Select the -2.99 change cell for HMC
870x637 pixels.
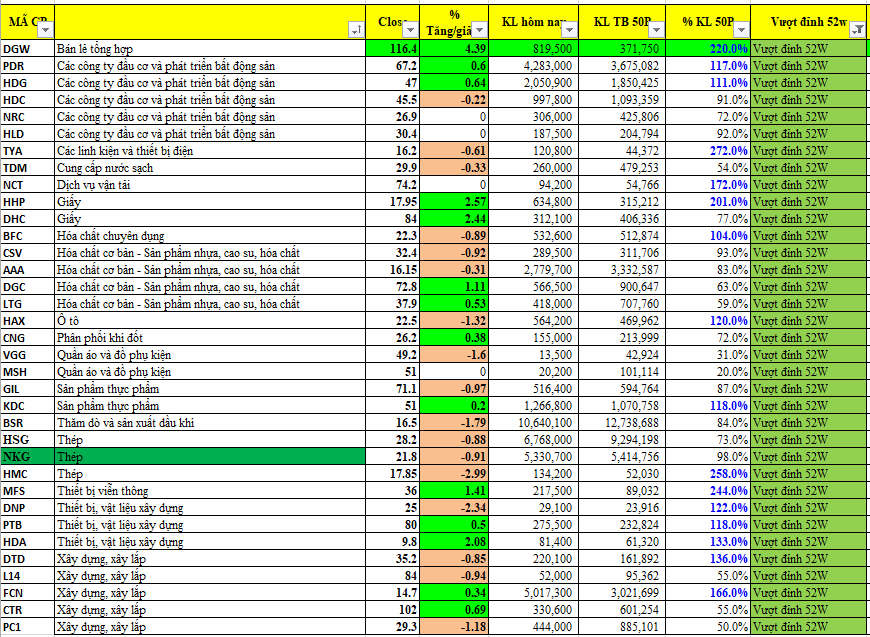coord(454,473)
